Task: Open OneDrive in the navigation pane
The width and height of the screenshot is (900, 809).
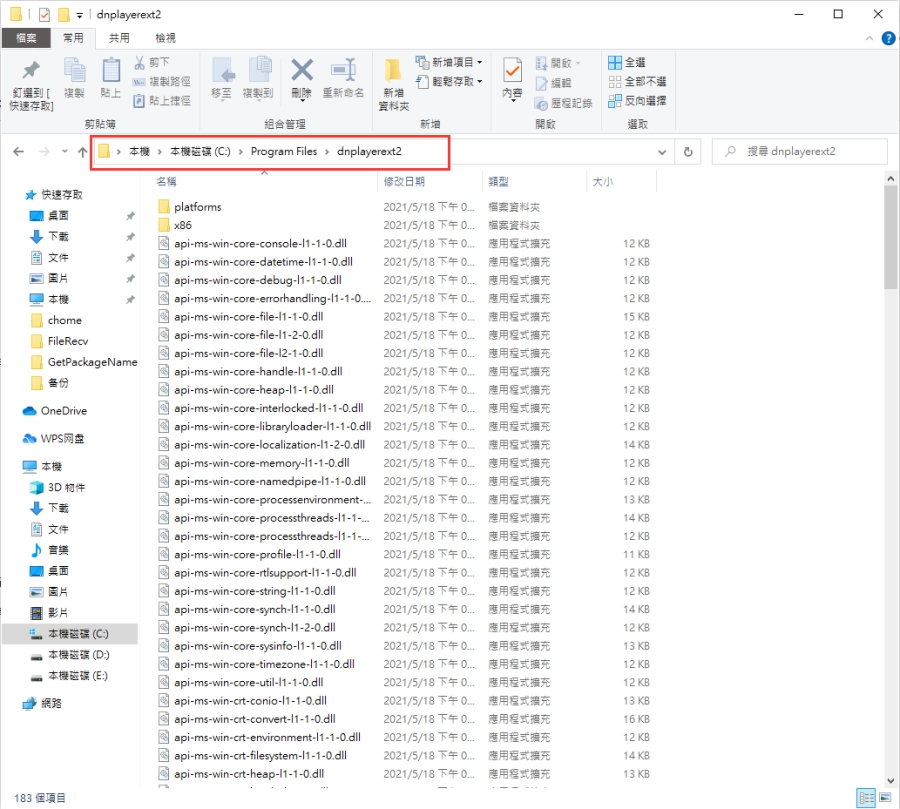Action: pyautogui.click(x=55, y=411)
